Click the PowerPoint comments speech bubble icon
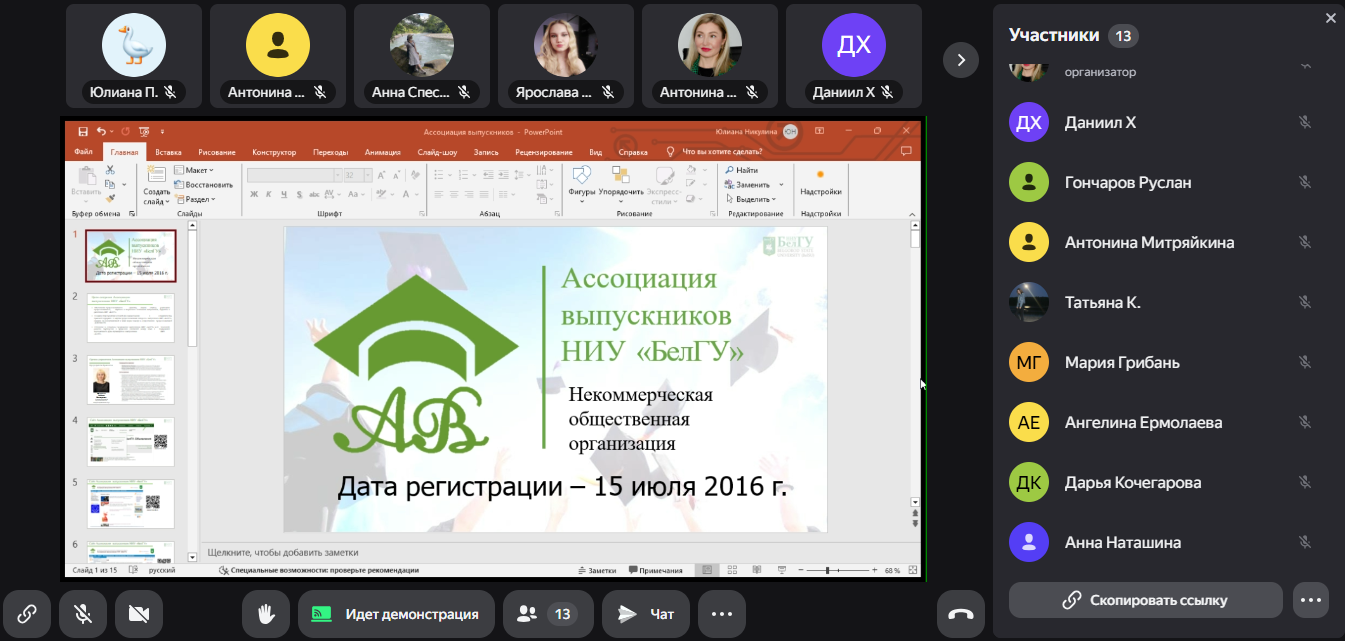 [907, 152]
